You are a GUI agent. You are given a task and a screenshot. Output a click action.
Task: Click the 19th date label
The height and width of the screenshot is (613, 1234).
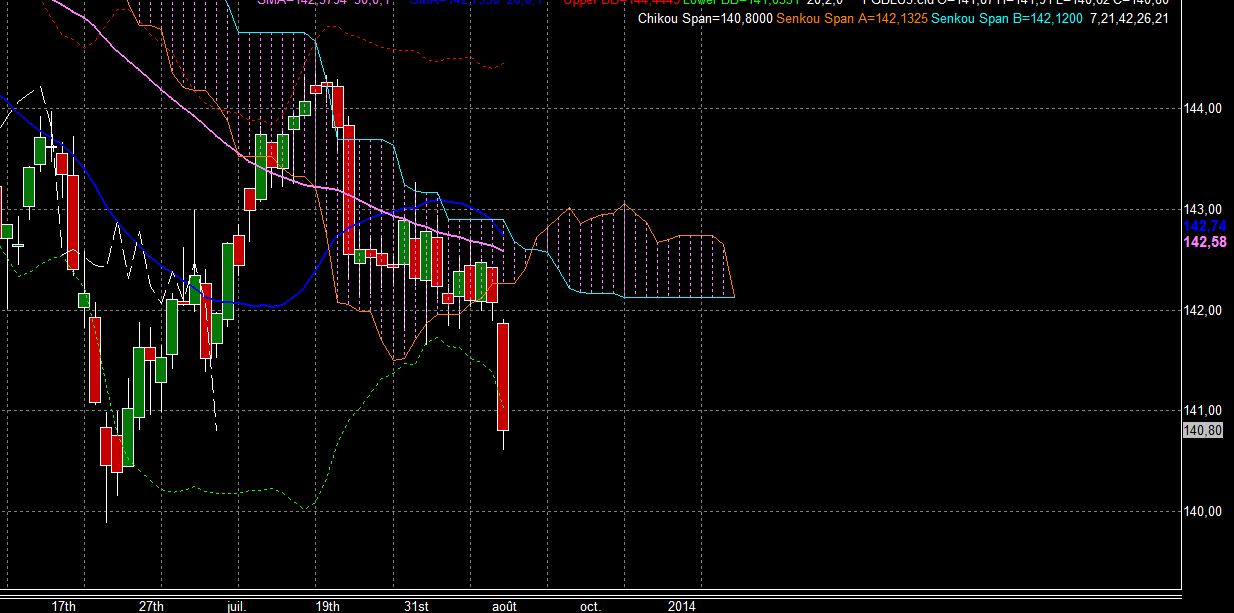tap(327, 606)
